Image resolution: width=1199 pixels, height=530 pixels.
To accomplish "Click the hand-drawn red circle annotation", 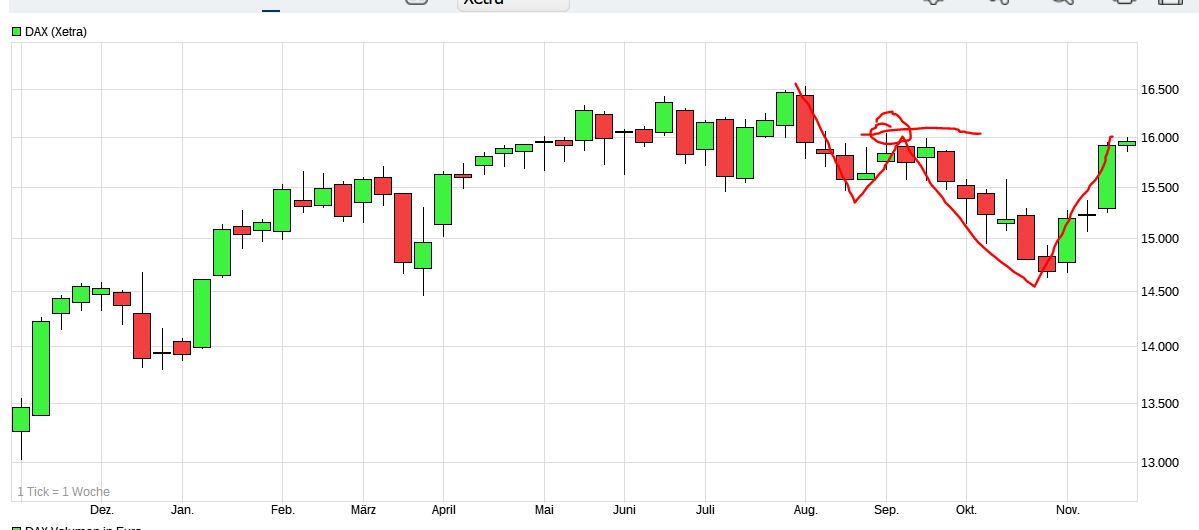I will (890, 127).
